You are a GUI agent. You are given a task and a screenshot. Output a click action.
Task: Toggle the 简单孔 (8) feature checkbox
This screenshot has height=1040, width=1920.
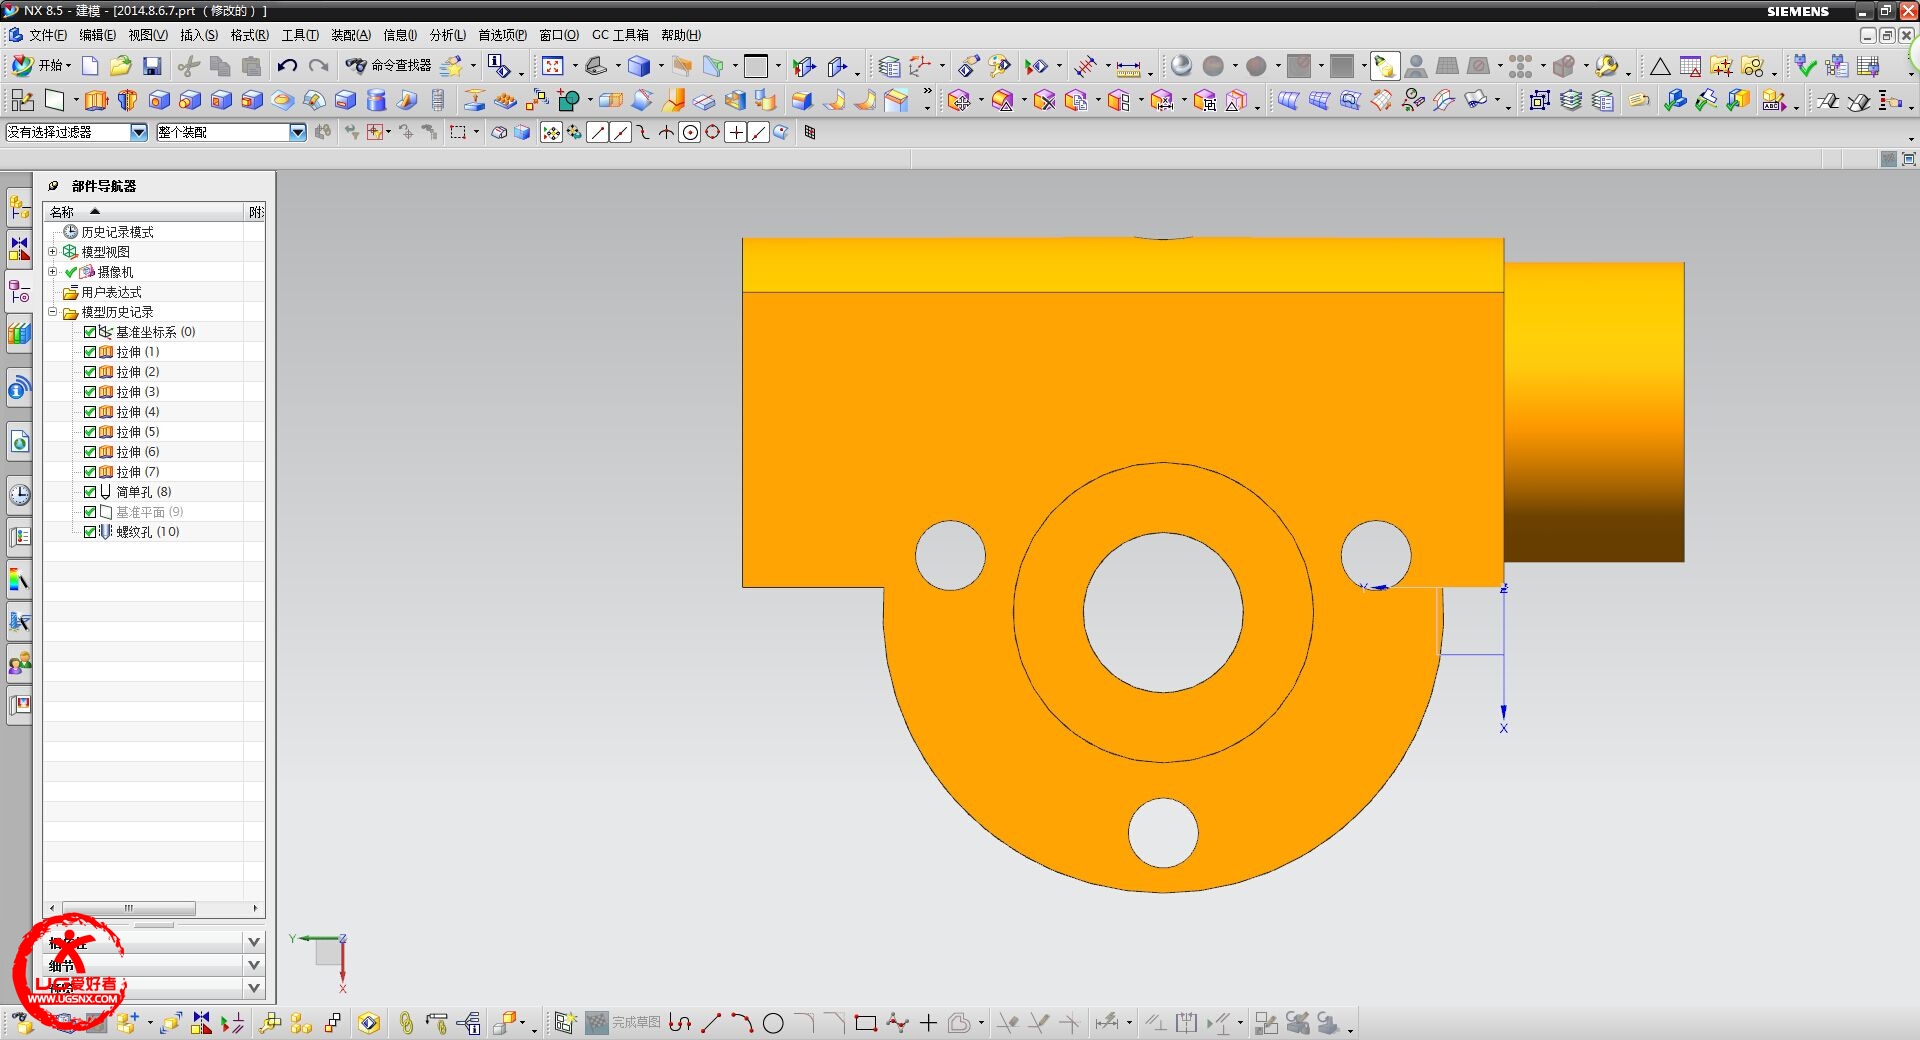[90, 492]
